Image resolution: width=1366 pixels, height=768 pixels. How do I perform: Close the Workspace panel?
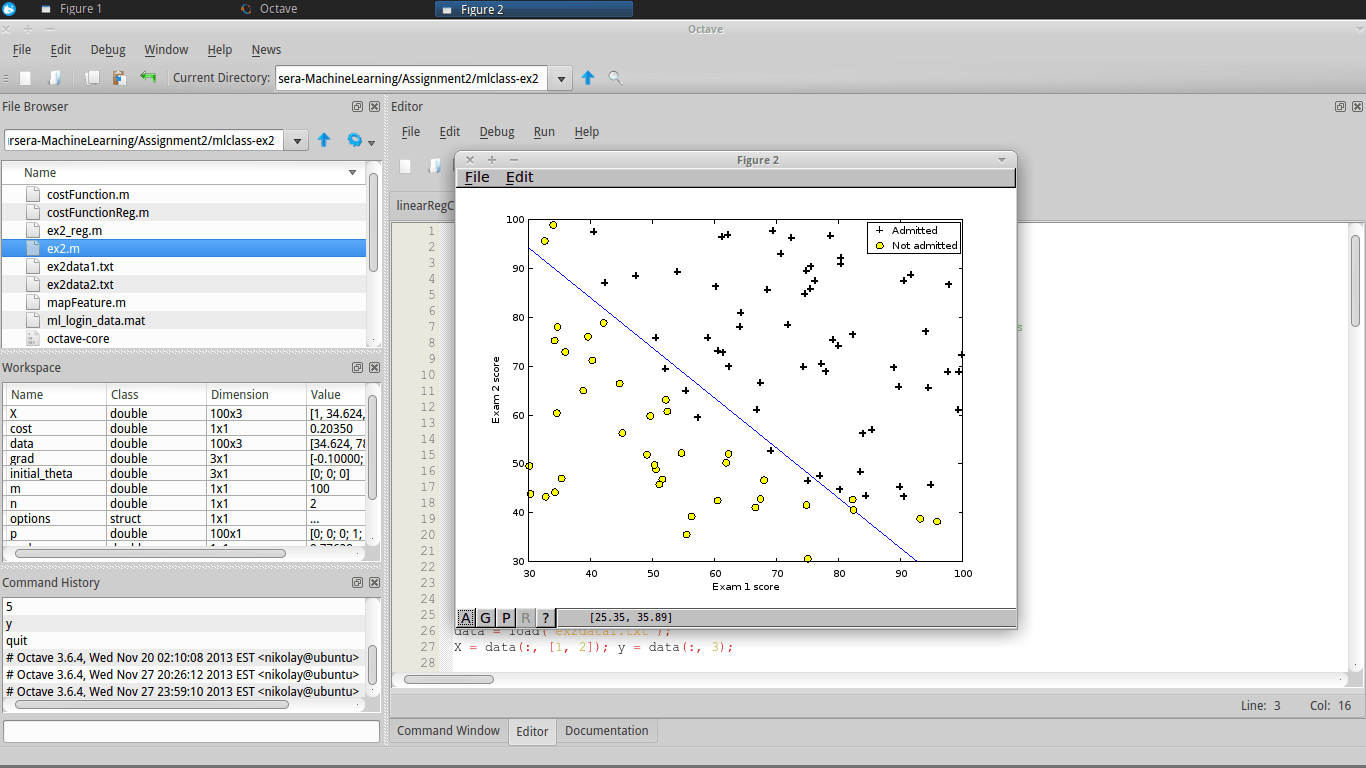374,367
